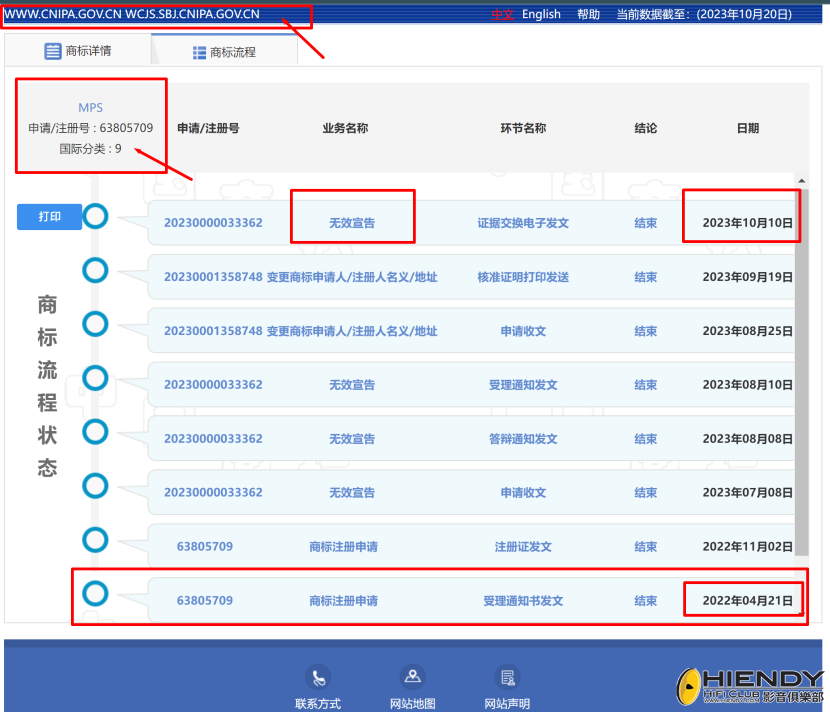Select 中文 language option
830x712 pixels.
[x=502, y=14]
